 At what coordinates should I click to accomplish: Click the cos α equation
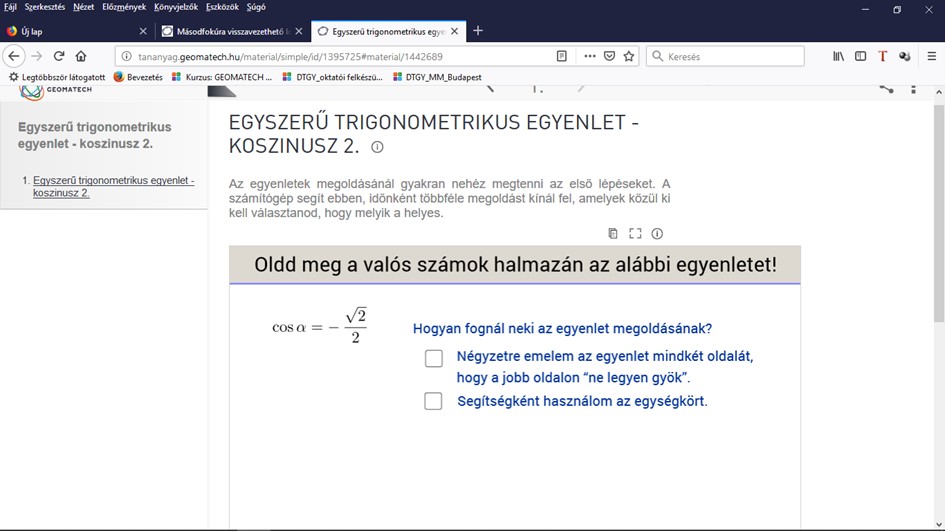coord(319,326)
